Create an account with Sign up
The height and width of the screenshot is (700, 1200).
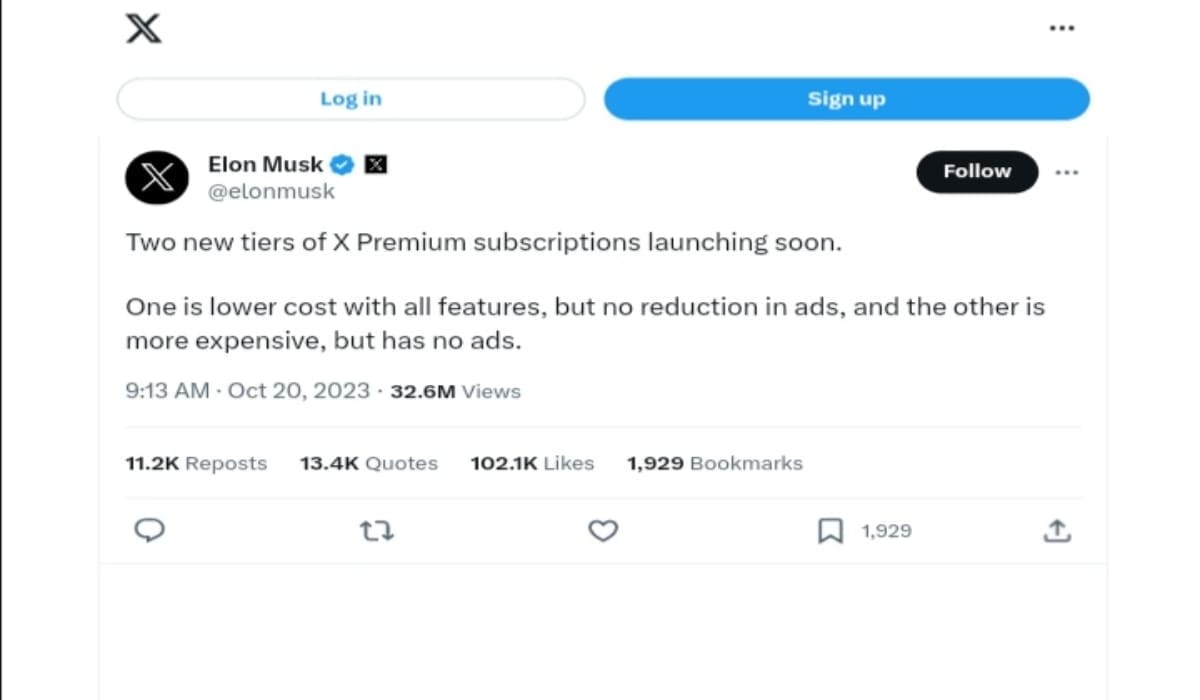[846, 99]
